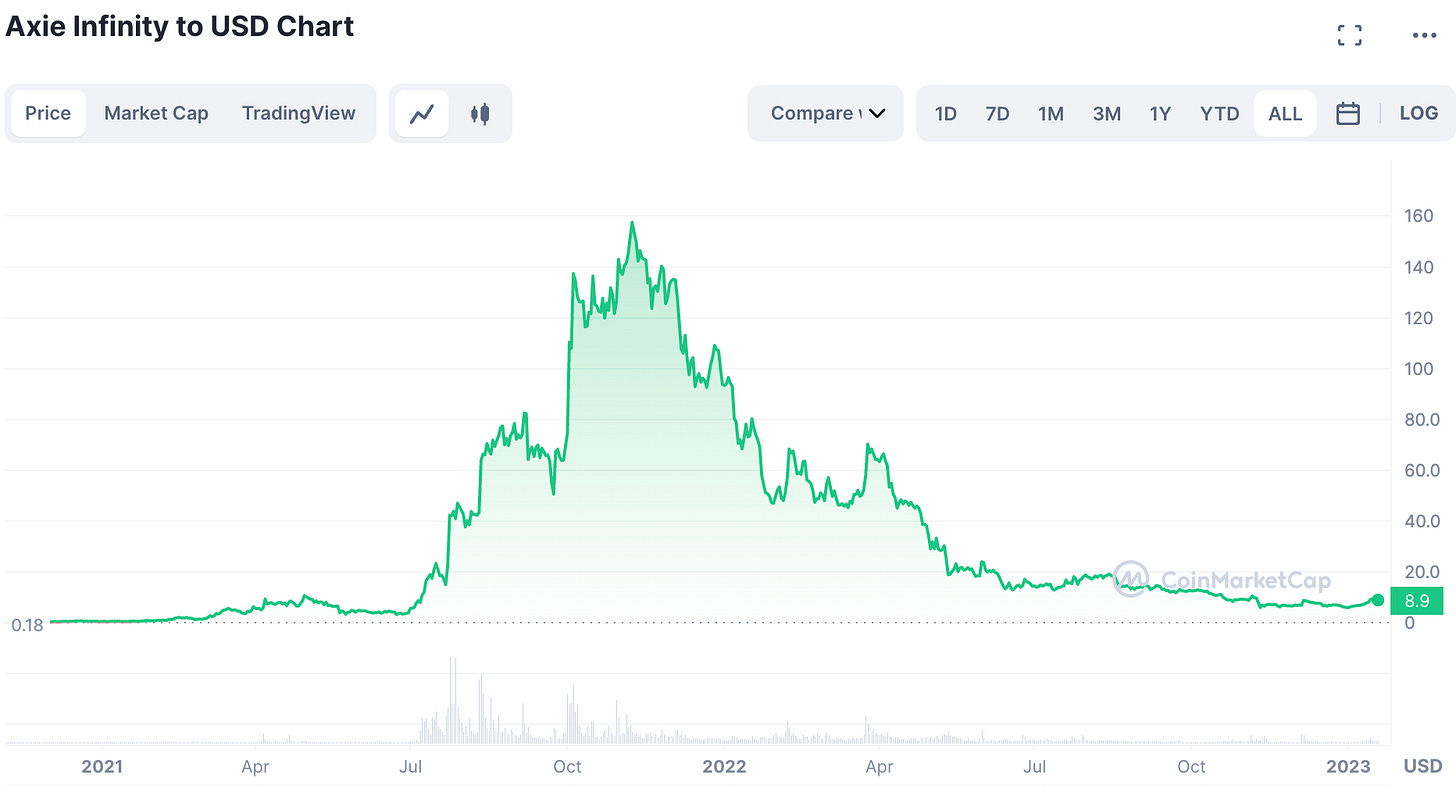Set time range to 1Y

(1160, 113)
